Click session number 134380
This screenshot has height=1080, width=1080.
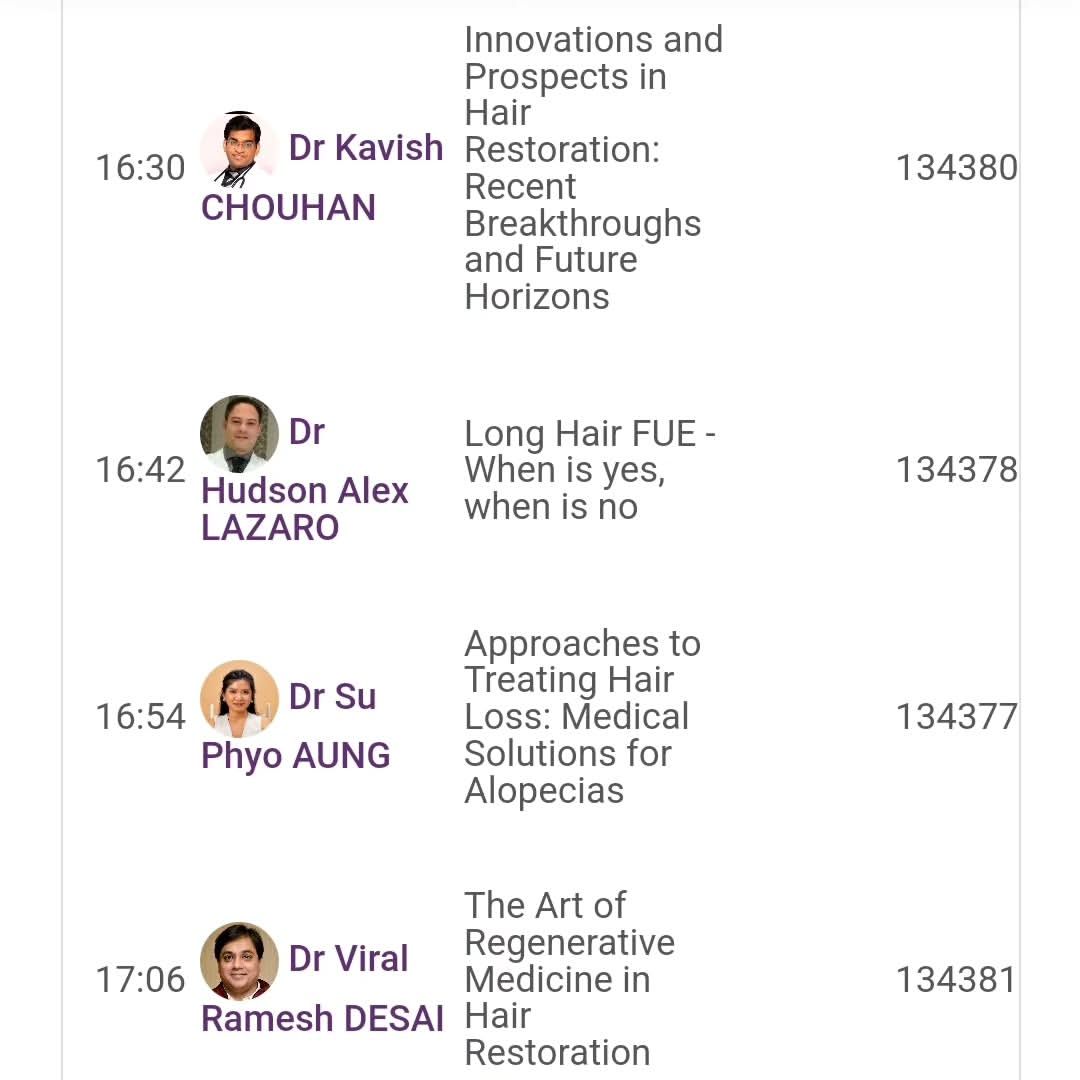click(956, 168)
